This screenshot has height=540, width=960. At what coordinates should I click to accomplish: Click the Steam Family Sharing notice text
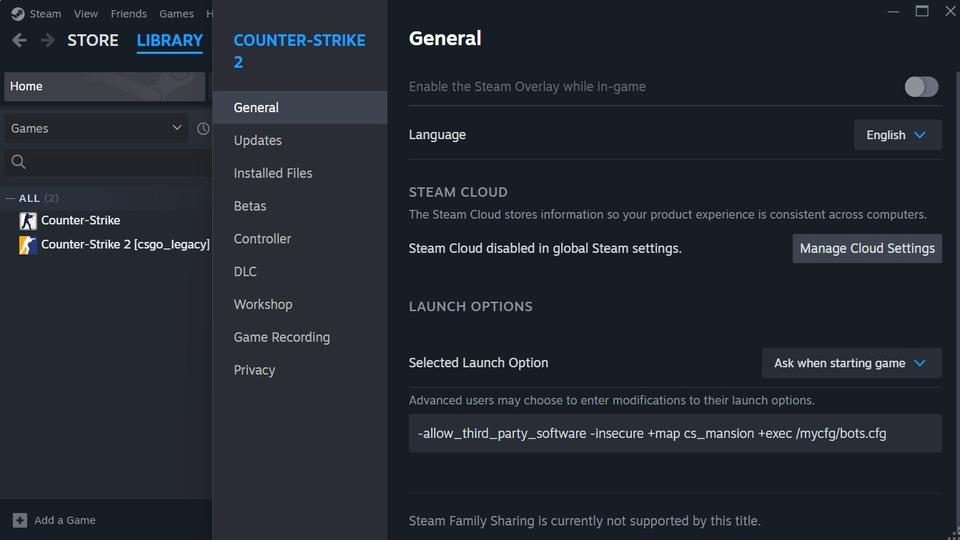pyautogui.click(x=585, y=521)
